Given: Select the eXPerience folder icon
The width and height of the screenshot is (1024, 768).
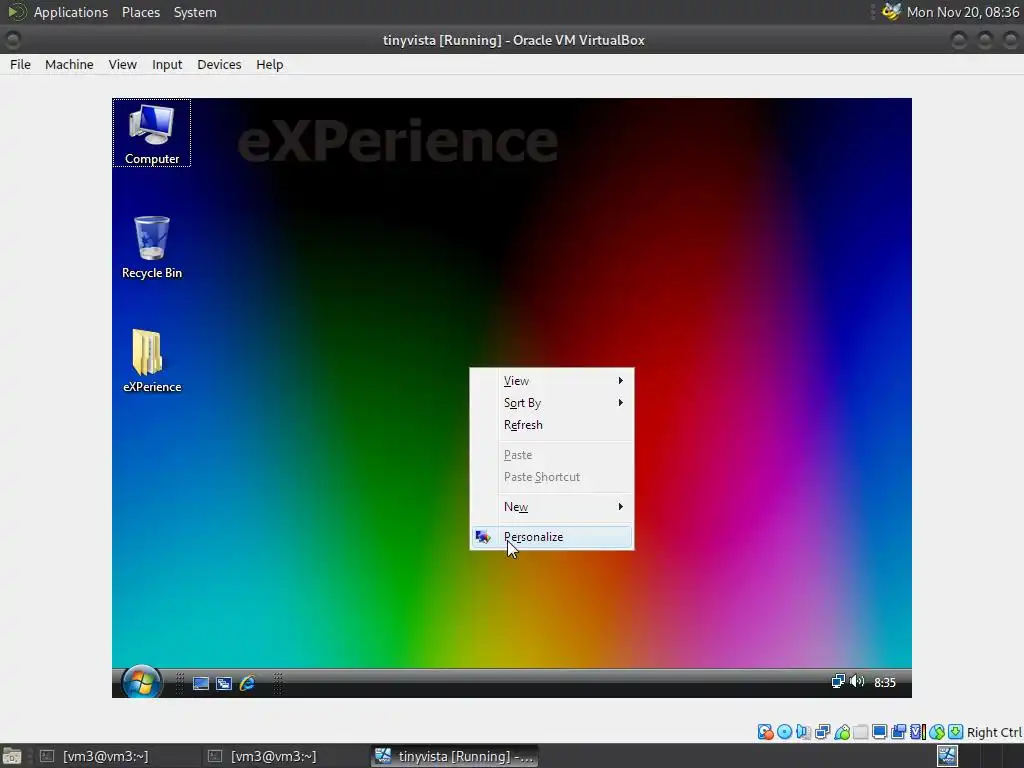Looking at the screenshot, I should (152, 361).
